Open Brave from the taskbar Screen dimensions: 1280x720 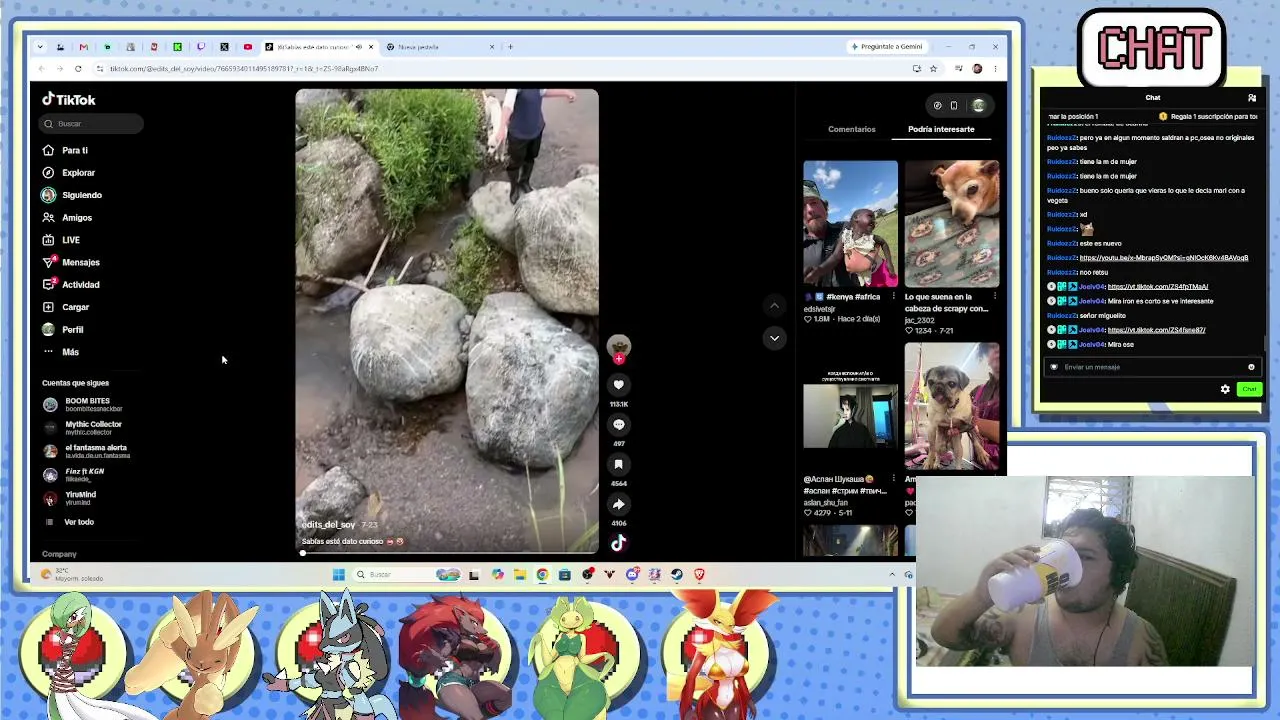coord(699,574)
